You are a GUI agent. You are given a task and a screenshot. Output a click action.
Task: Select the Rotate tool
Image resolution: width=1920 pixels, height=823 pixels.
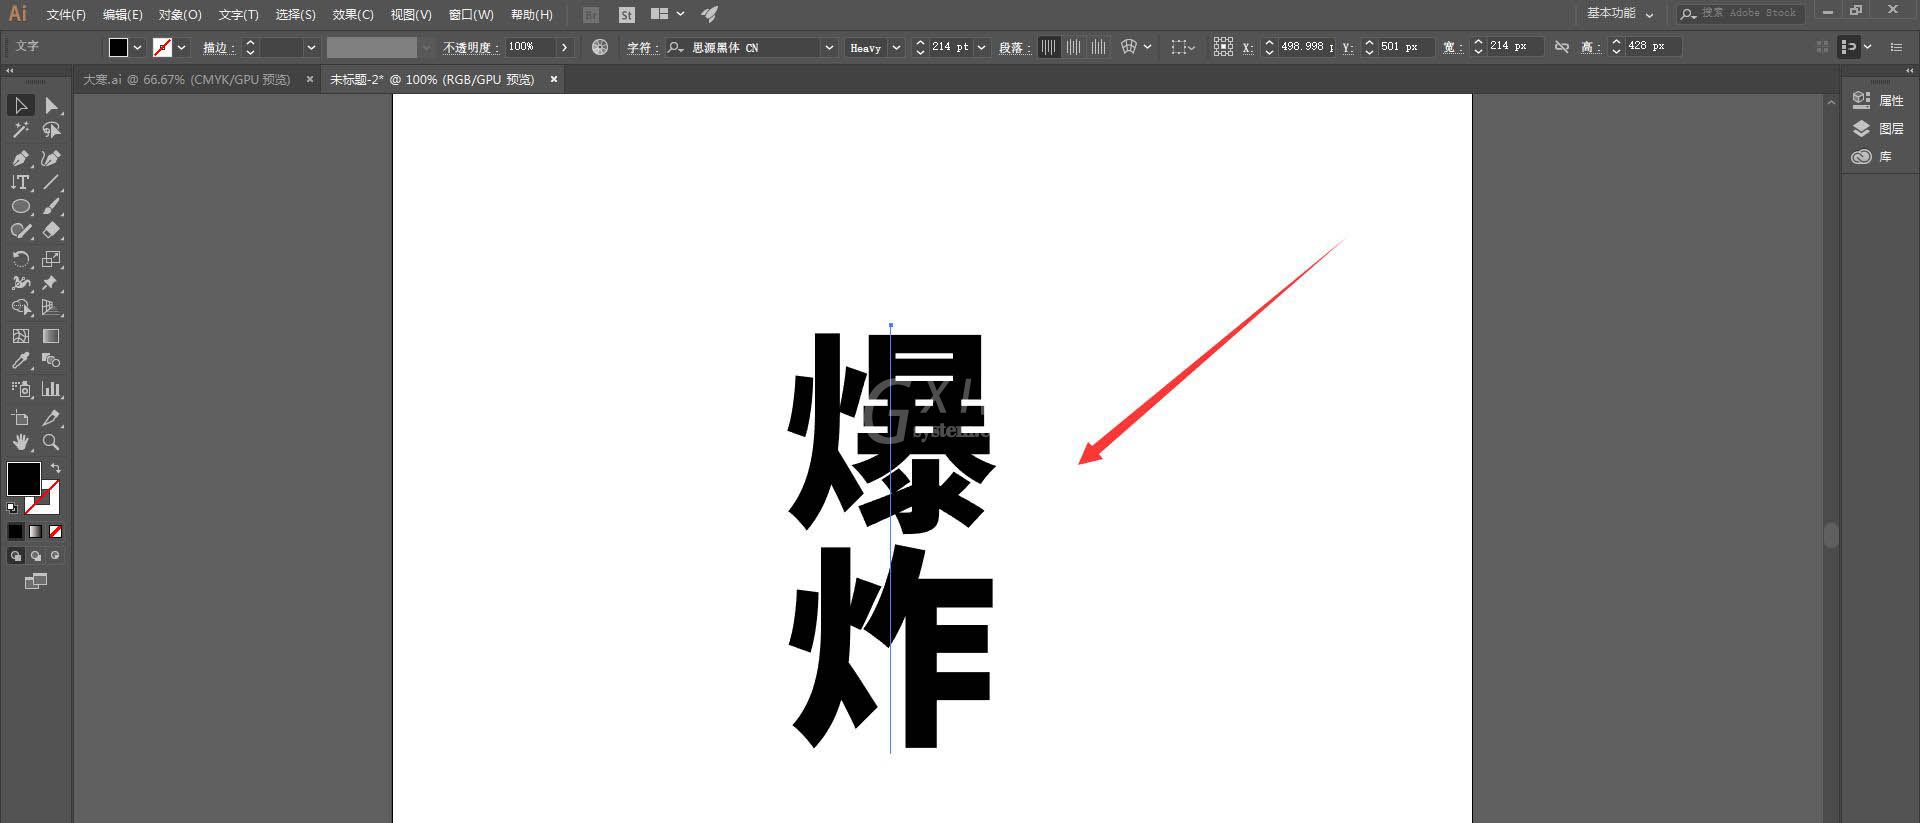pos(21,259)
